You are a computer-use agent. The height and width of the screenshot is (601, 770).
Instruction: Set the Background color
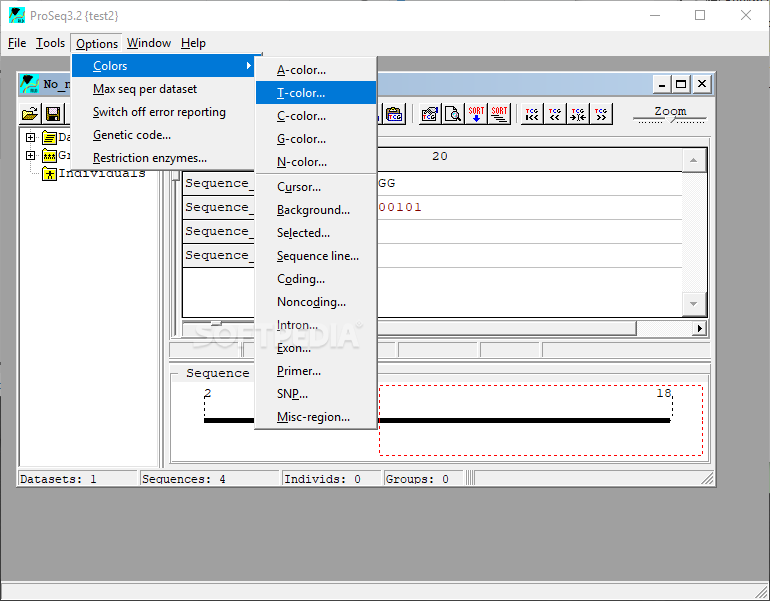point(316,210)
